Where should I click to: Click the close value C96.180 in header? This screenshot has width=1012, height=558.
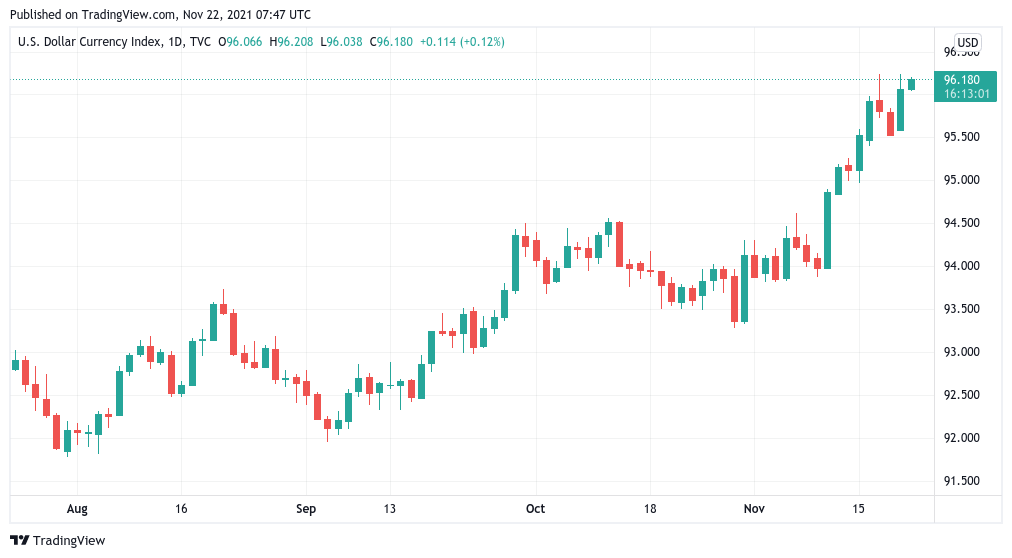tap(391, 42)
